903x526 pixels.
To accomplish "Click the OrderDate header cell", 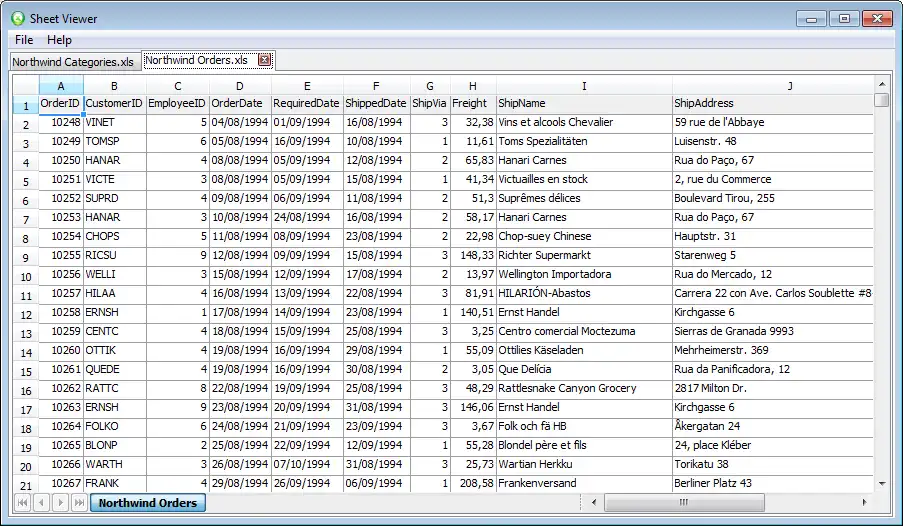I will tap(240, 103).
